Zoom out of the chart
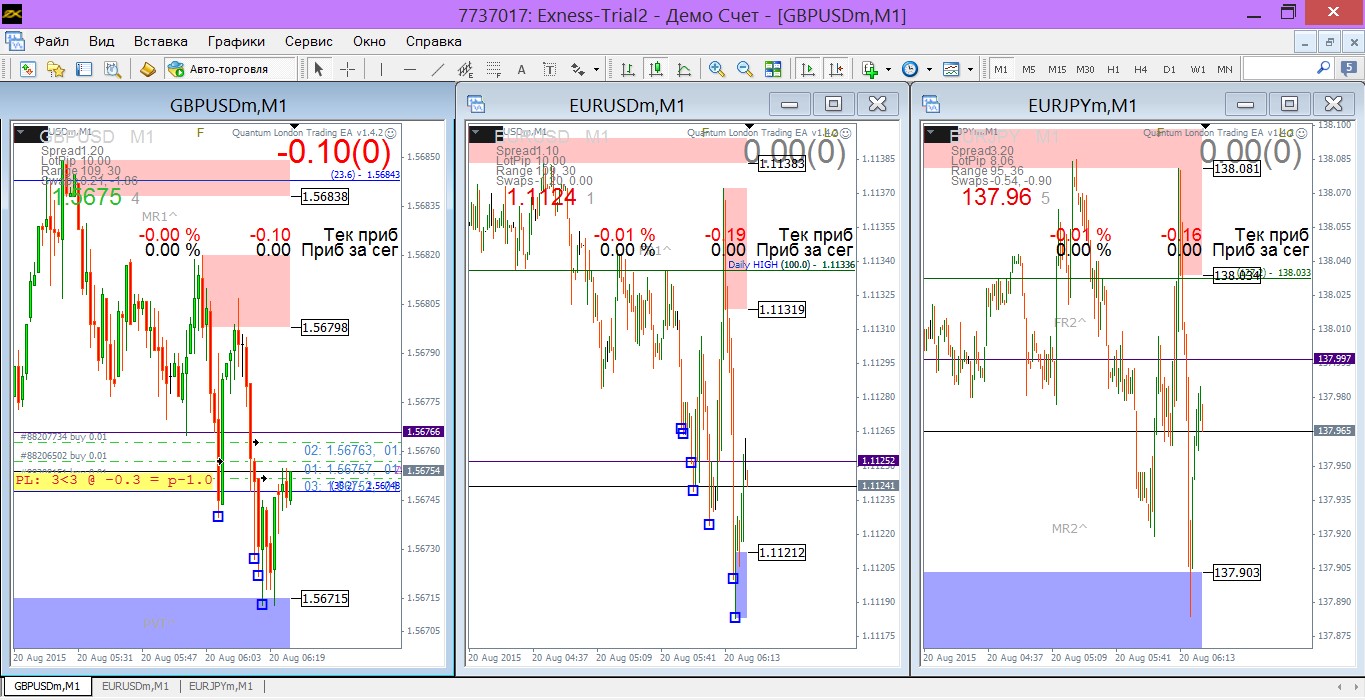This screenshot has height=700, width=1365. coord(745,69)
